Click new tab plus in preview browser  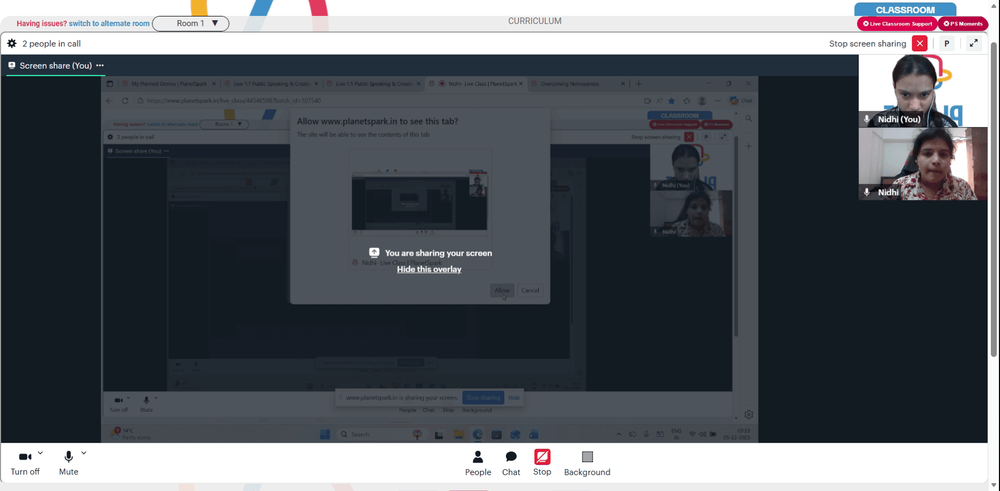[638, 84]
